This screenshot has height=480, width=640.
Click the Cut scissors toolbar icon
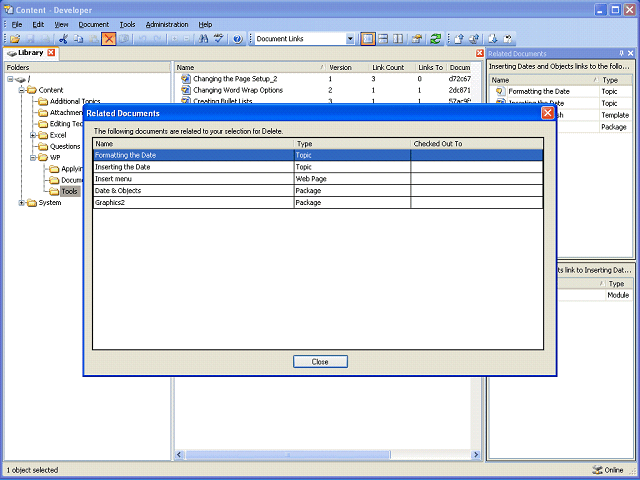[63, 39]
